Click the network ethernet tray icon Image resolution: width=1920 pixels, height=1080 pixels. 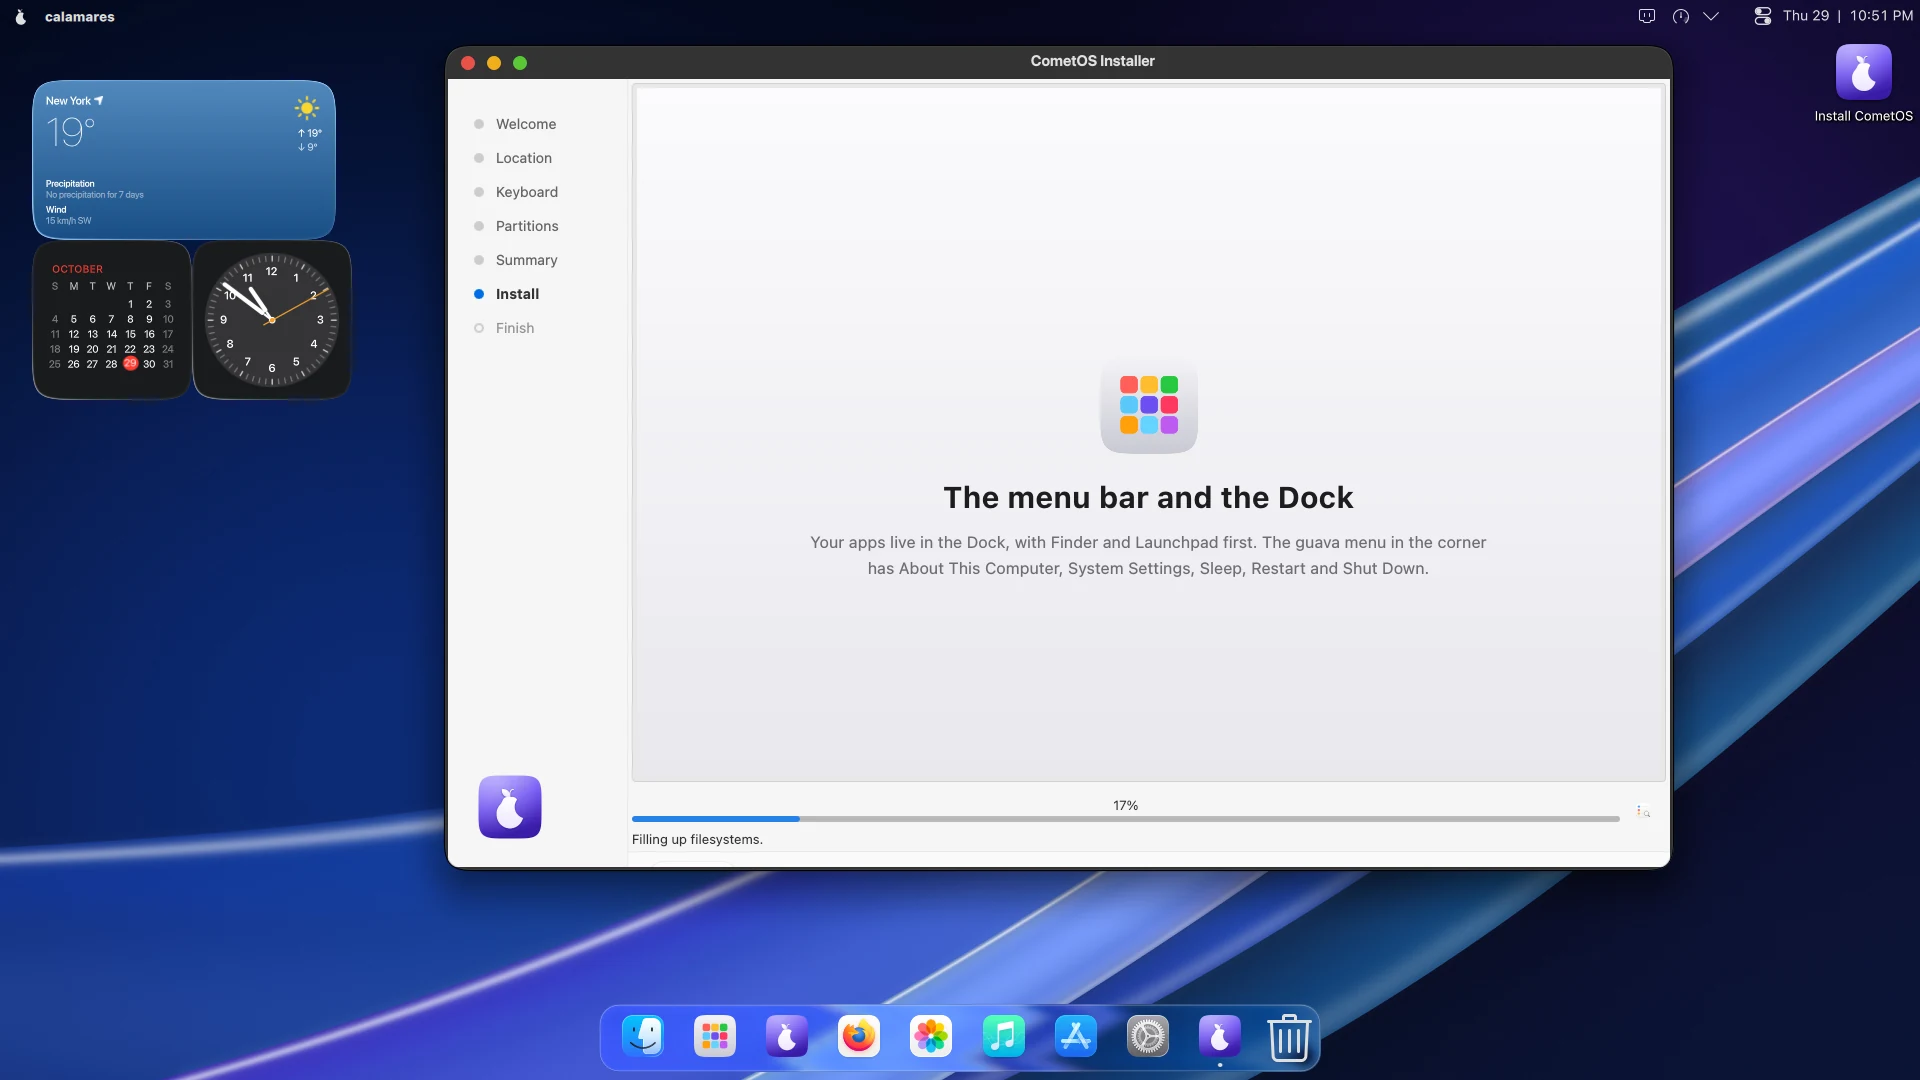coord(1647,16)
